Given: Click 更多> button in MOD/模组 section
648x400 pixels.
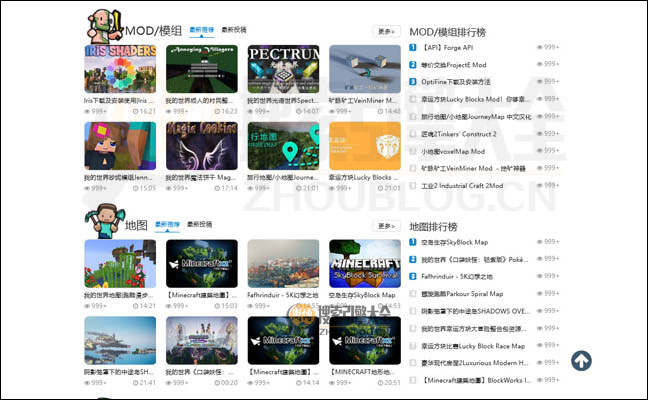Looking at the screenshot, I should coord(386,31).
